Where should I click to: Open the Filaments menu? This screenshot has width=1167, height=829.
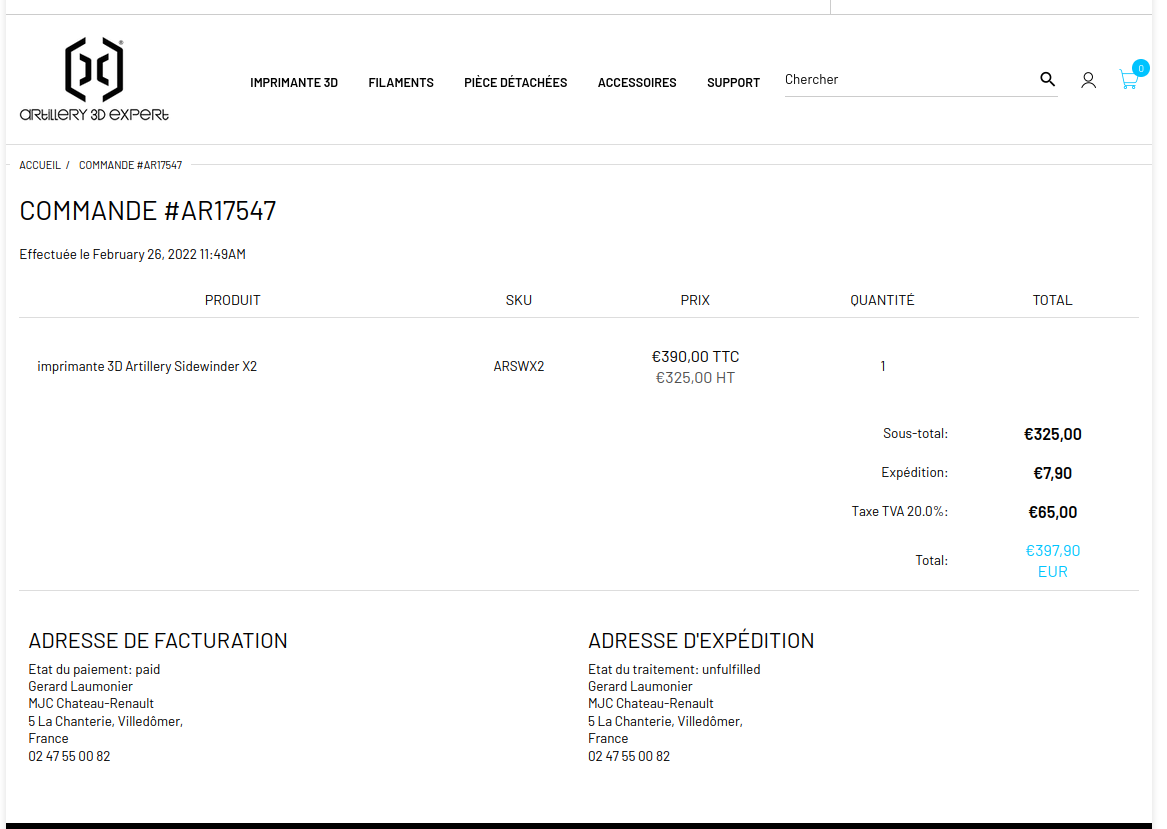[x=401, y=83]
